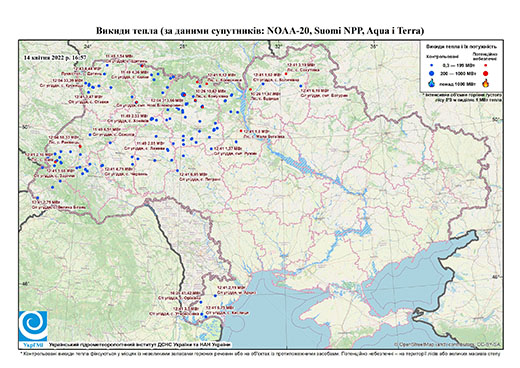Click the date stamp 14 квітня 2022
This screenshot has height=368, width=520.
point(55,57)
